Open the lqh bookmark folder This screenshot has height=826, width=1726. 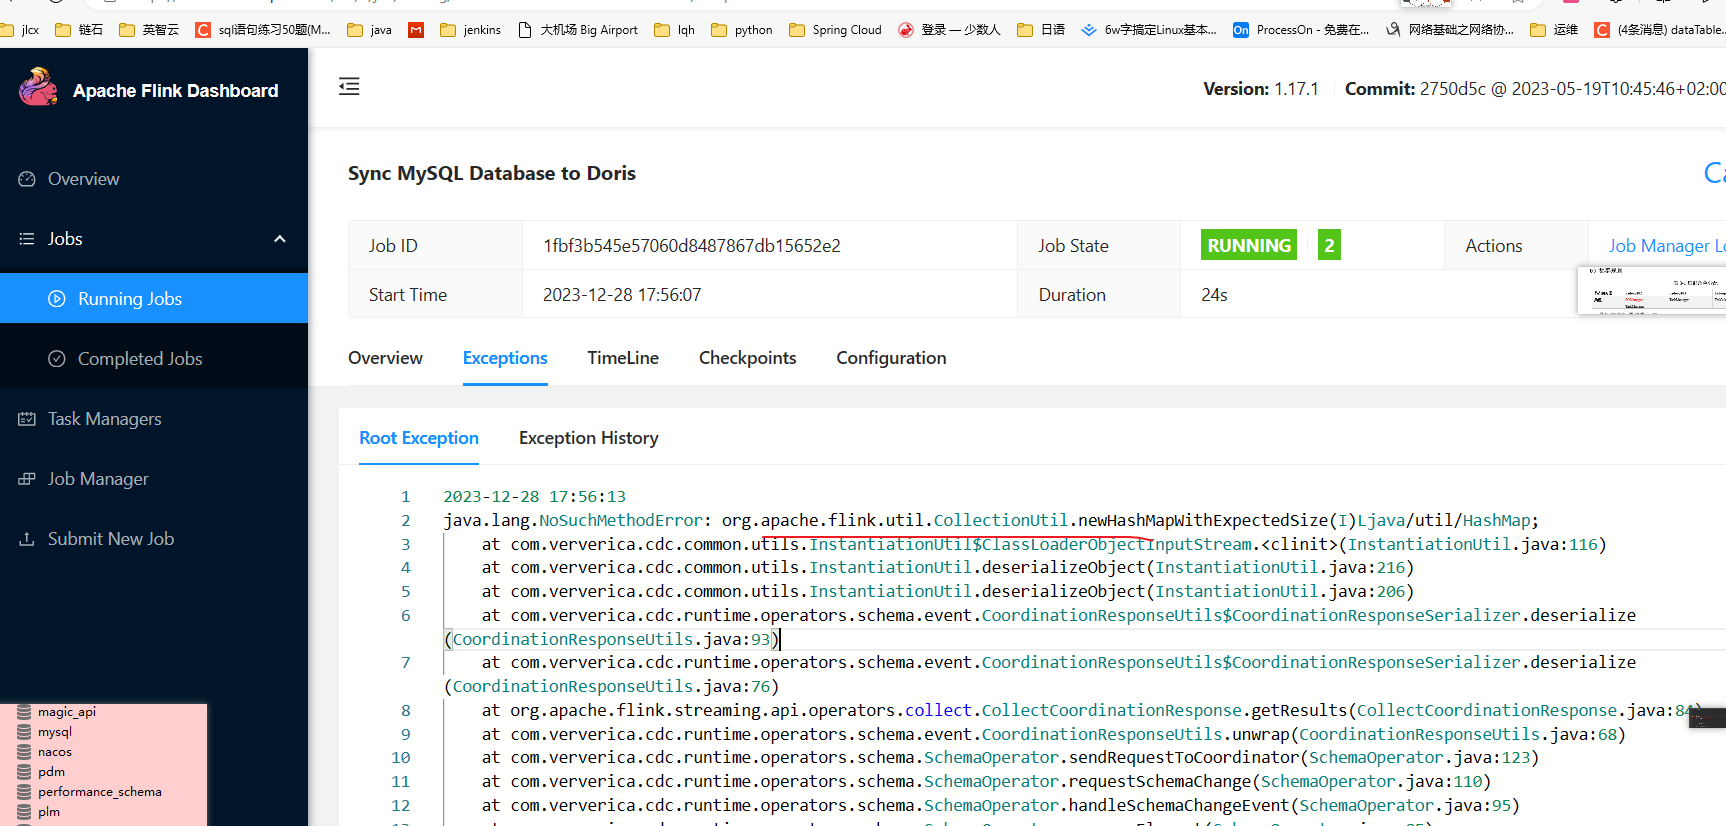pyautogui.click(x=674, y=30)
